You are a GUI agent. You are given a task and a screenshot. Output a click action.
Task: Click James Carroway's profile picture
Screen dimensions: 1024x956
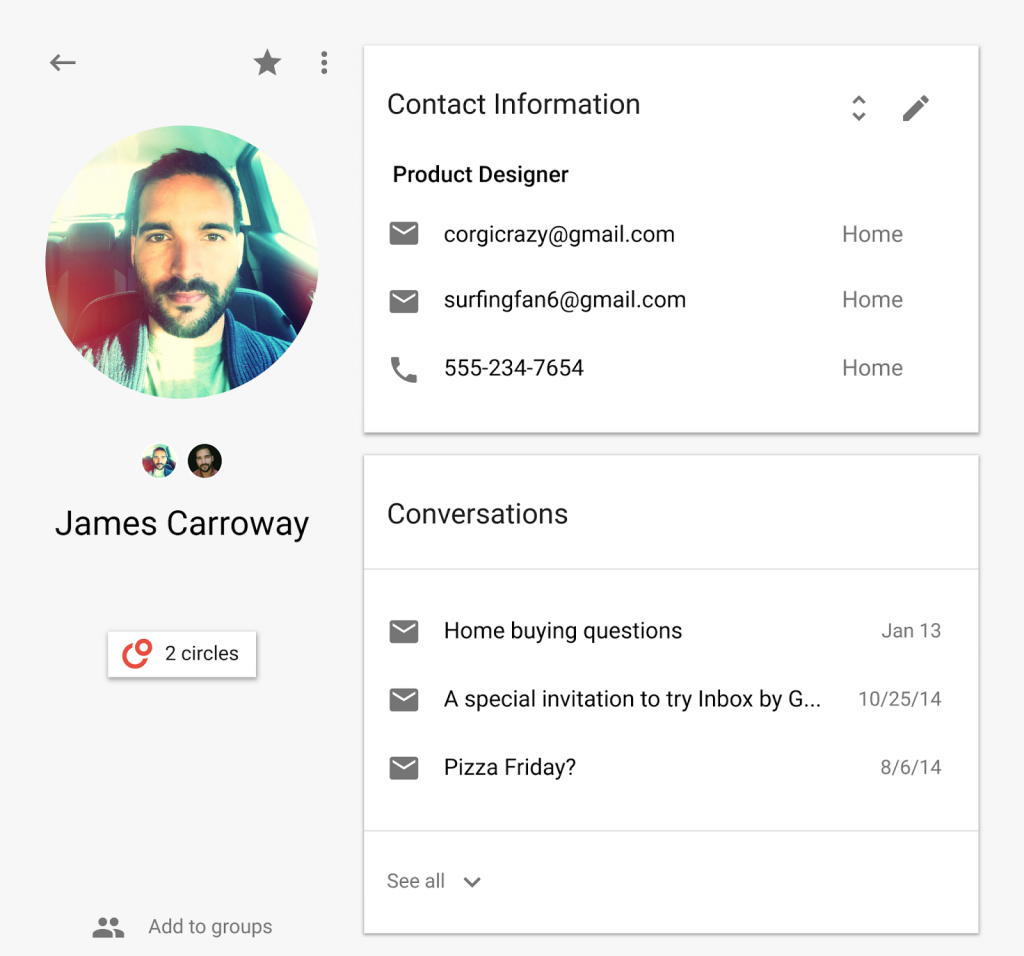182,263
